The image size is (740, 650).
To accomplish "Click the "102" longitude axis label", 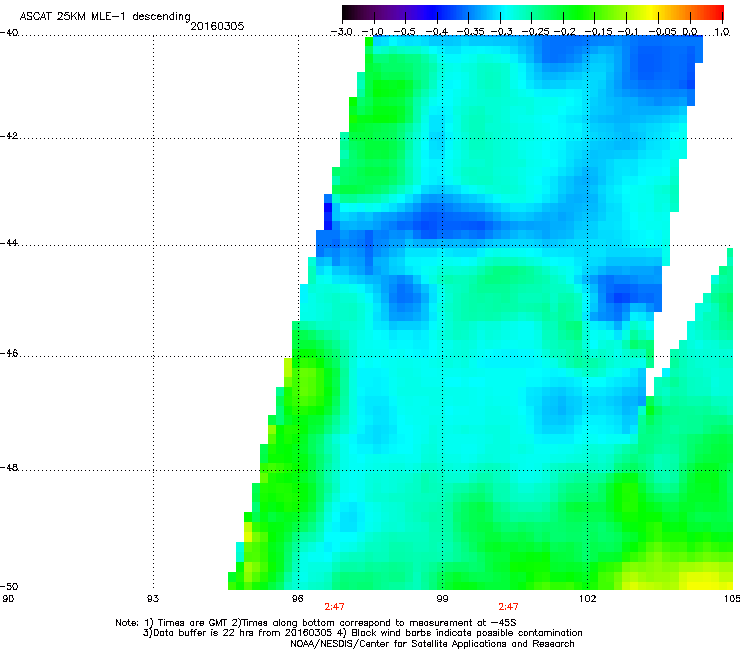I will (588, 599).
